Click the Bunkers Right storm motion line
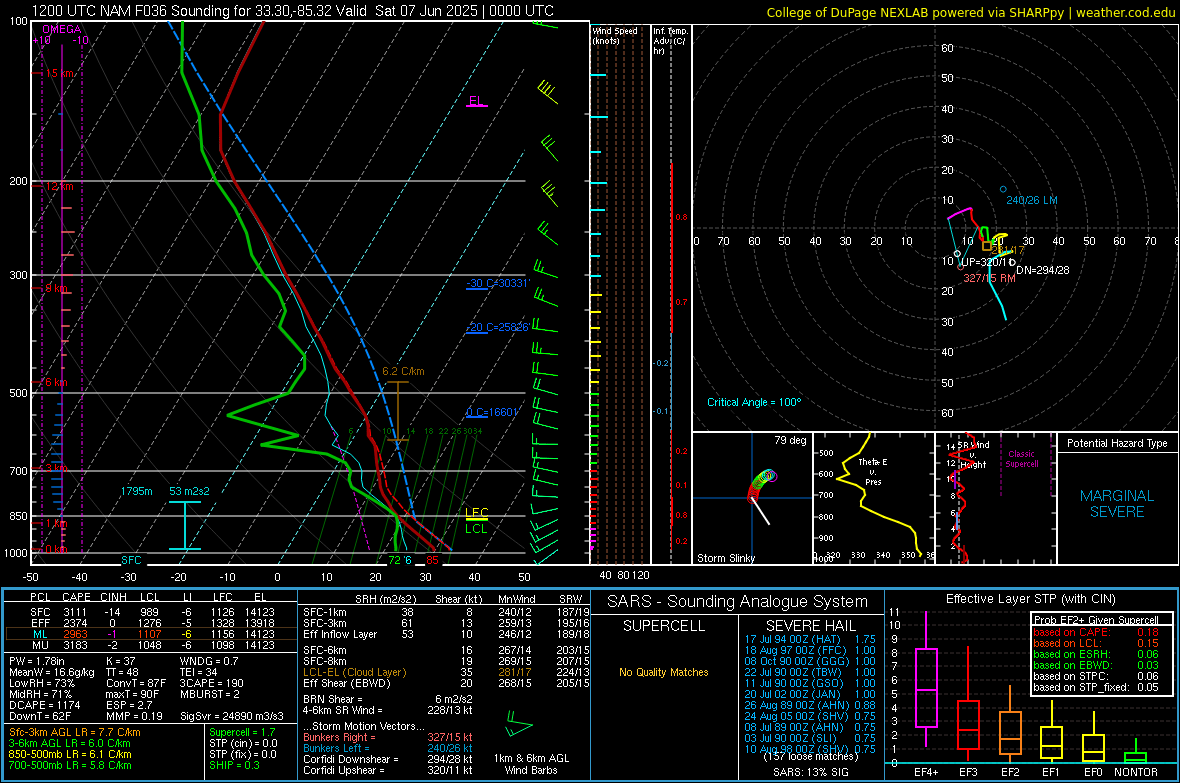 point(388,737)
